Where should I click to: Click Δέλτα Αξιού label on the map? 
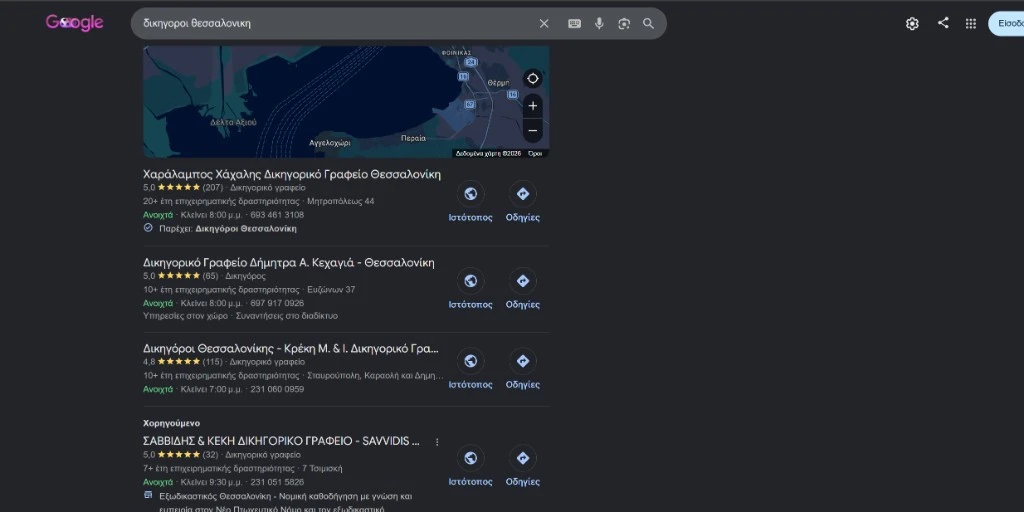coord(233,122)
